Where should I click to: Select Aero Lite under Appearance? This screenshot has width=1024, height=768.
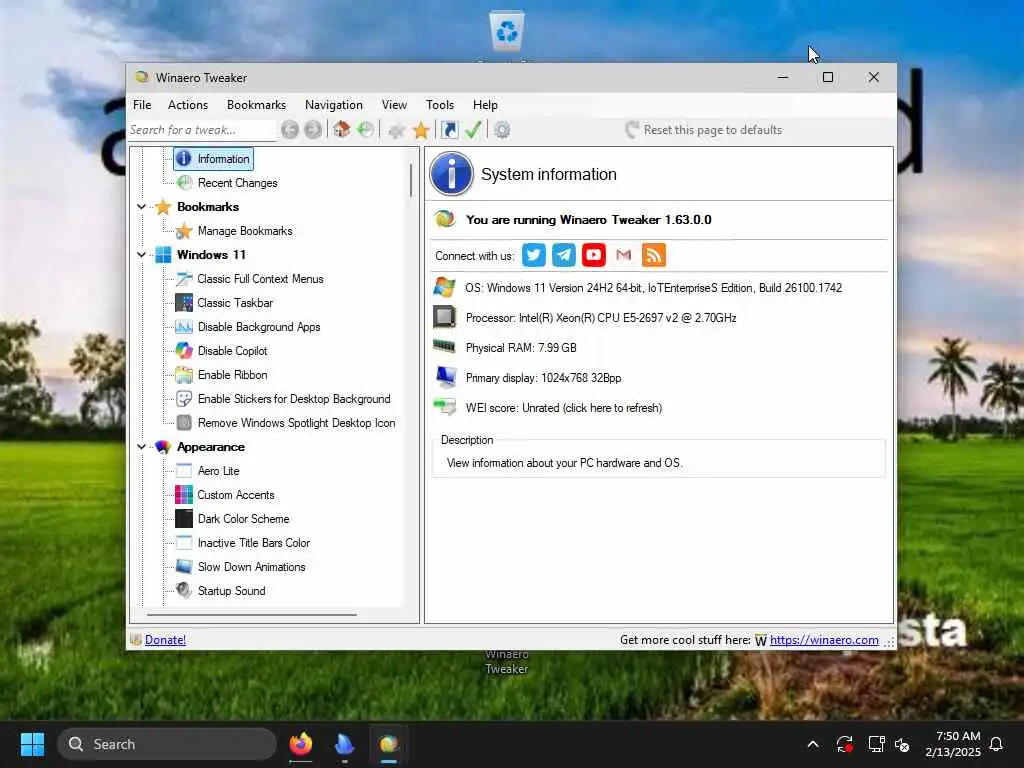[218, 471]
